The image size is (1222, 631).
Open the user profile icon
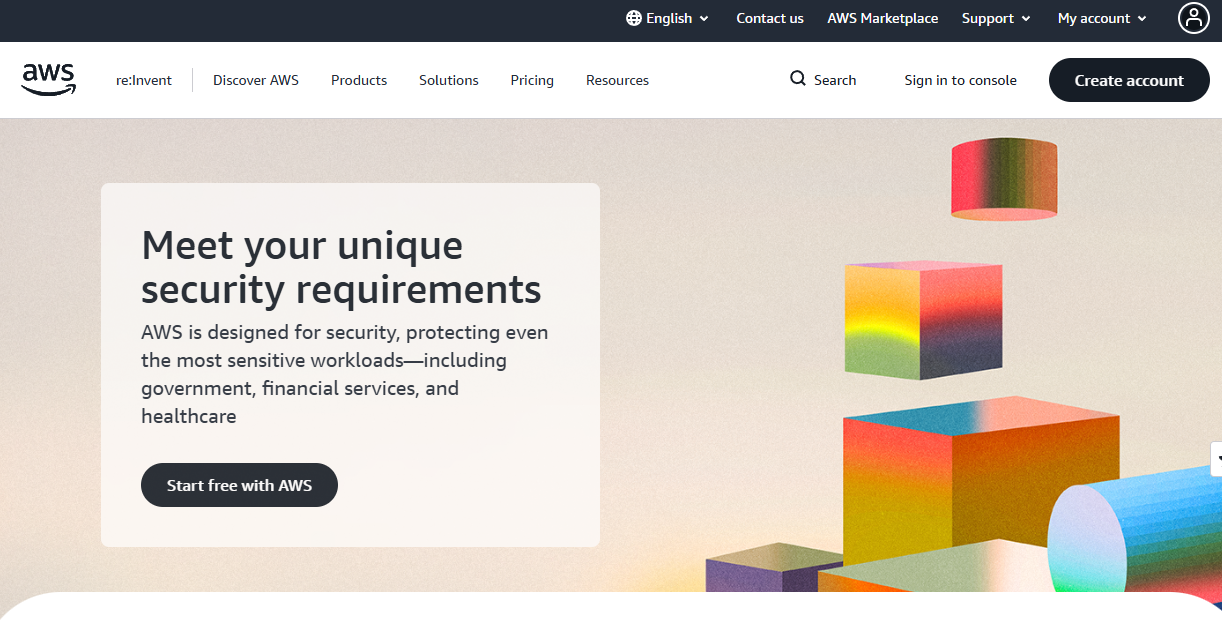click(x=1194, y=18)
